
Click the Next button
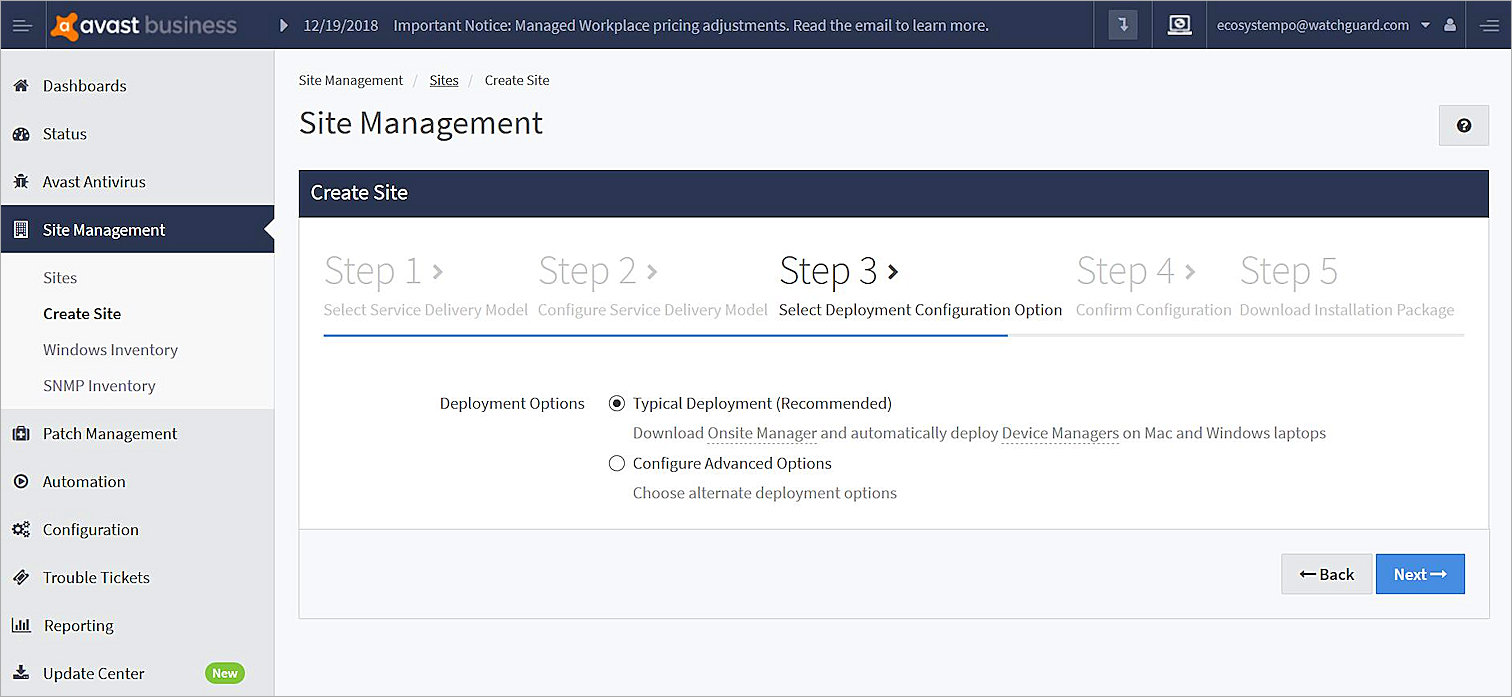pyautogui.click(x=1419, y=574)
